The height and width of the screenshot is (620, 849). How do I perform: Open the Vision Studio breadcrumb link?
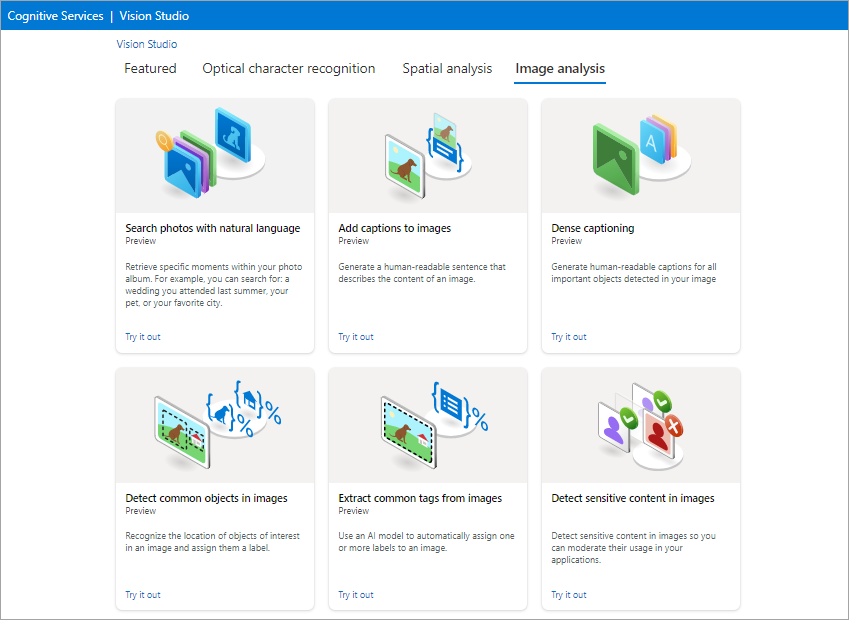click(146, 43)
